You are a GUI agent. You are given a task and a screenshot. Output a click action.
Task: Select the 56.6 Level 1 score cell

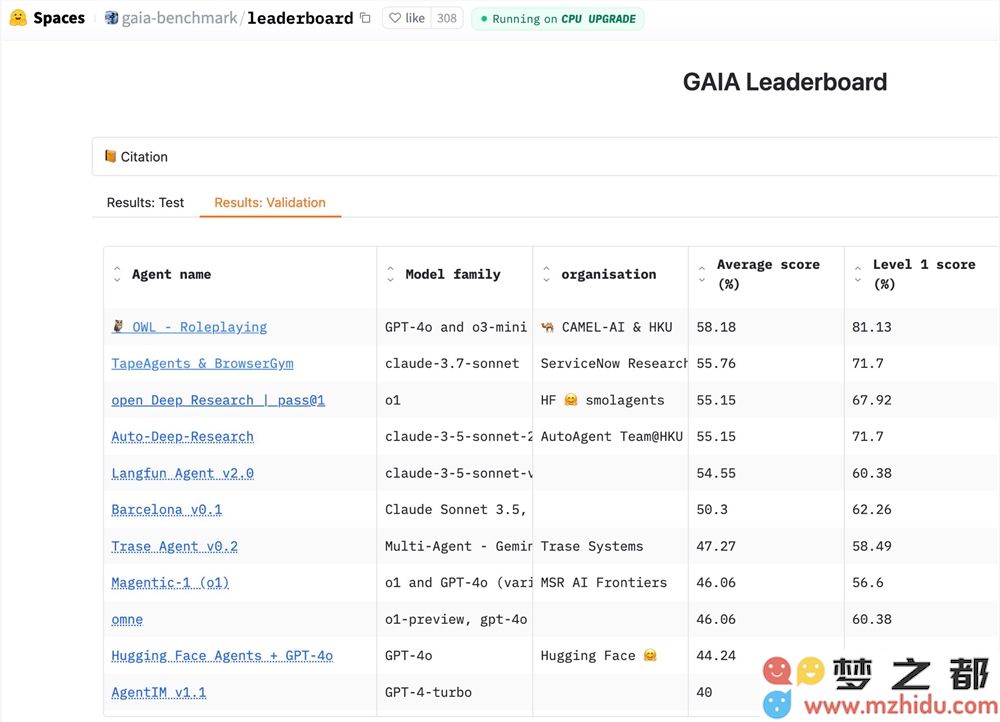[922, 583]
